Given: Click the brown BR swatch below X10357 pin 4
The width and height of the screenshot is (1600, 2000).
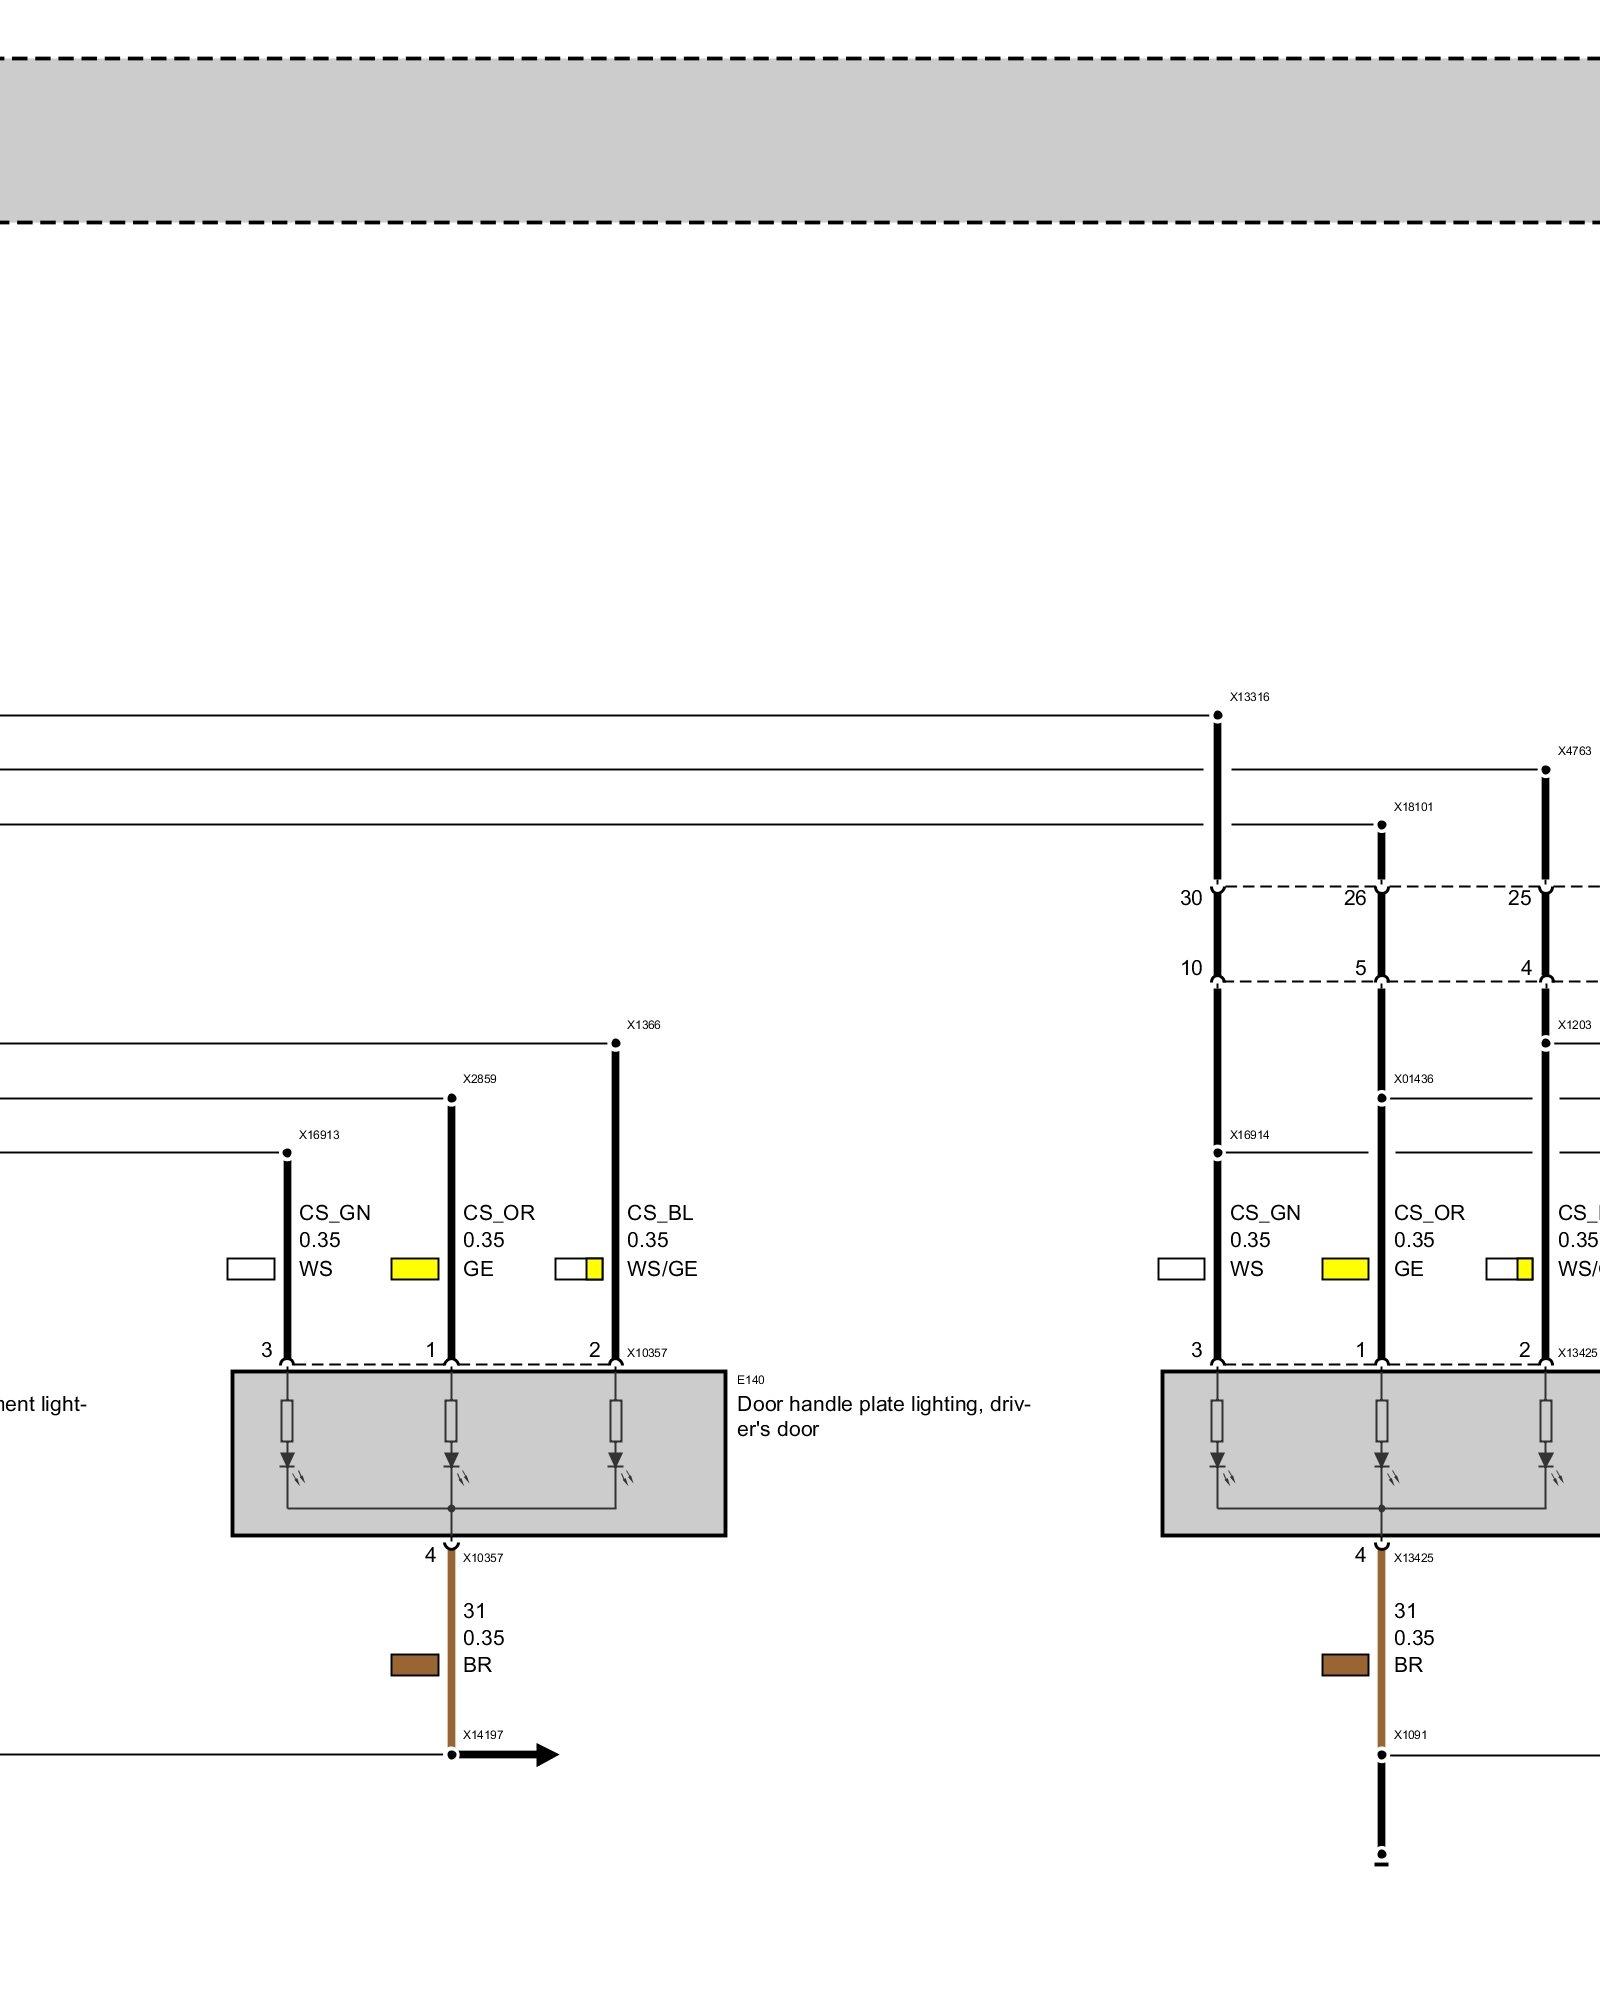Looking at the screenshot, I should (x=415, y=1665).
